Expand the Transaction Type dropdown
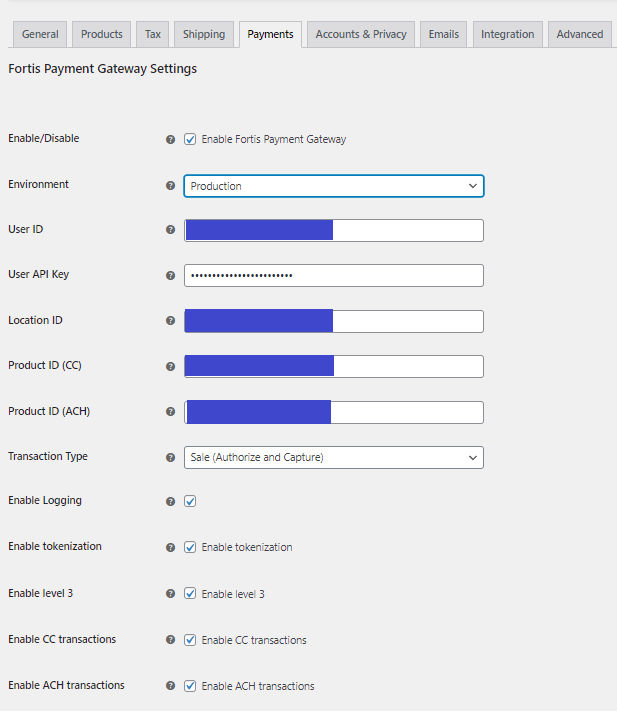Image resolution: width=617 pixels, height=712 pixels. pos(334,457)
